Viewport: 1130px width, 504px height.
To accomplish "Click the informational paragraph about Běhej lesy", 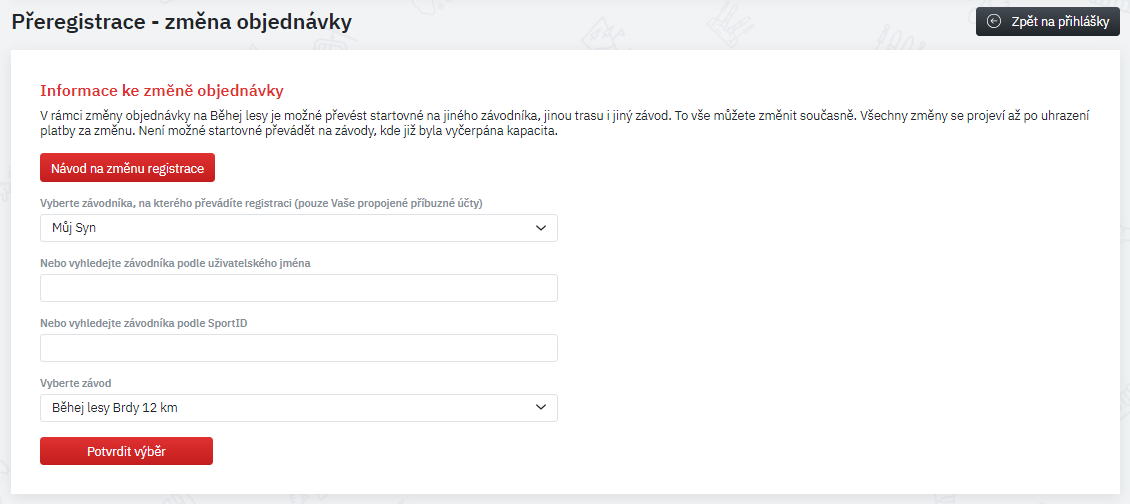I will (x=564, y=123).
